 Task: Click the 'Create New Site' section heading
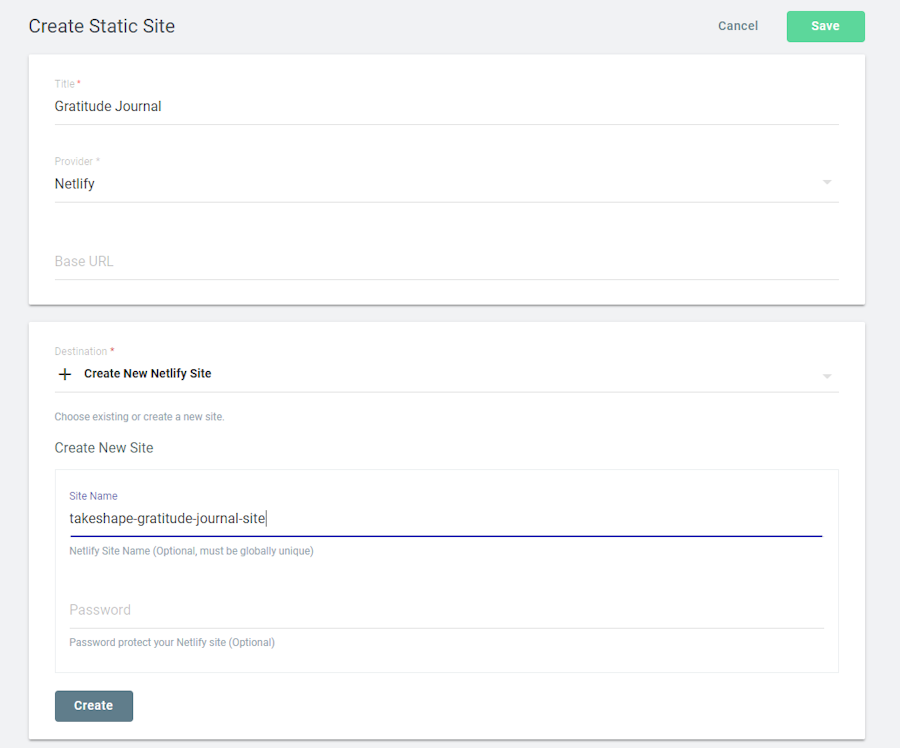104,448
